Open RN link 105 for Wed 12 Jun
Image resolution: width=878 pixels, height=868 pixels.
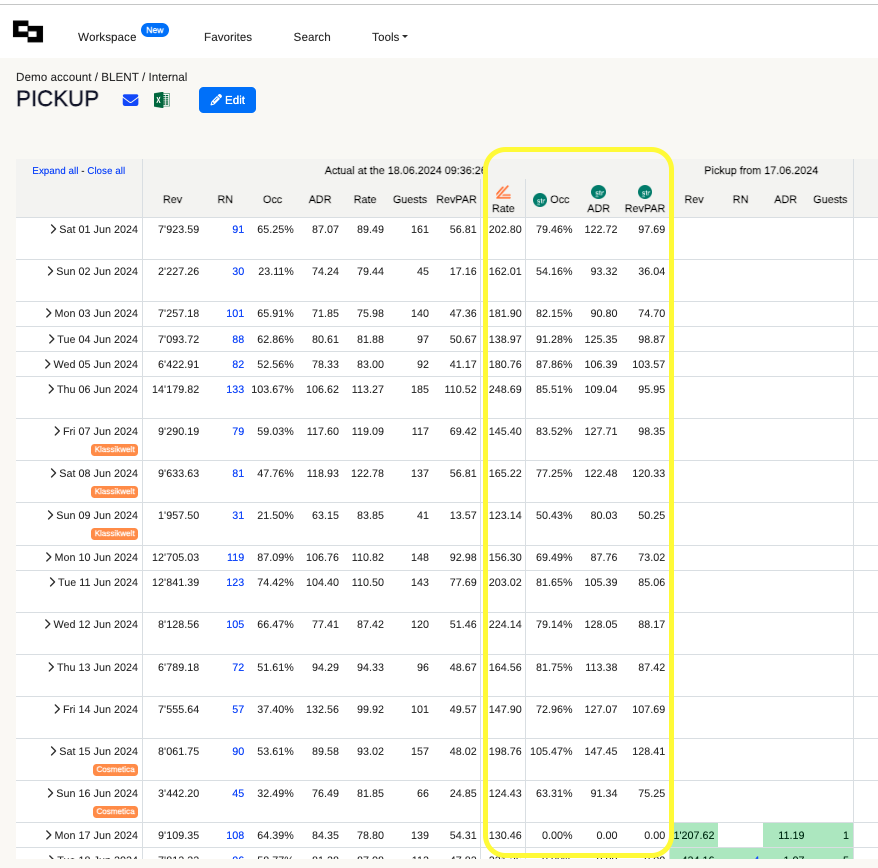pos(235,624)
